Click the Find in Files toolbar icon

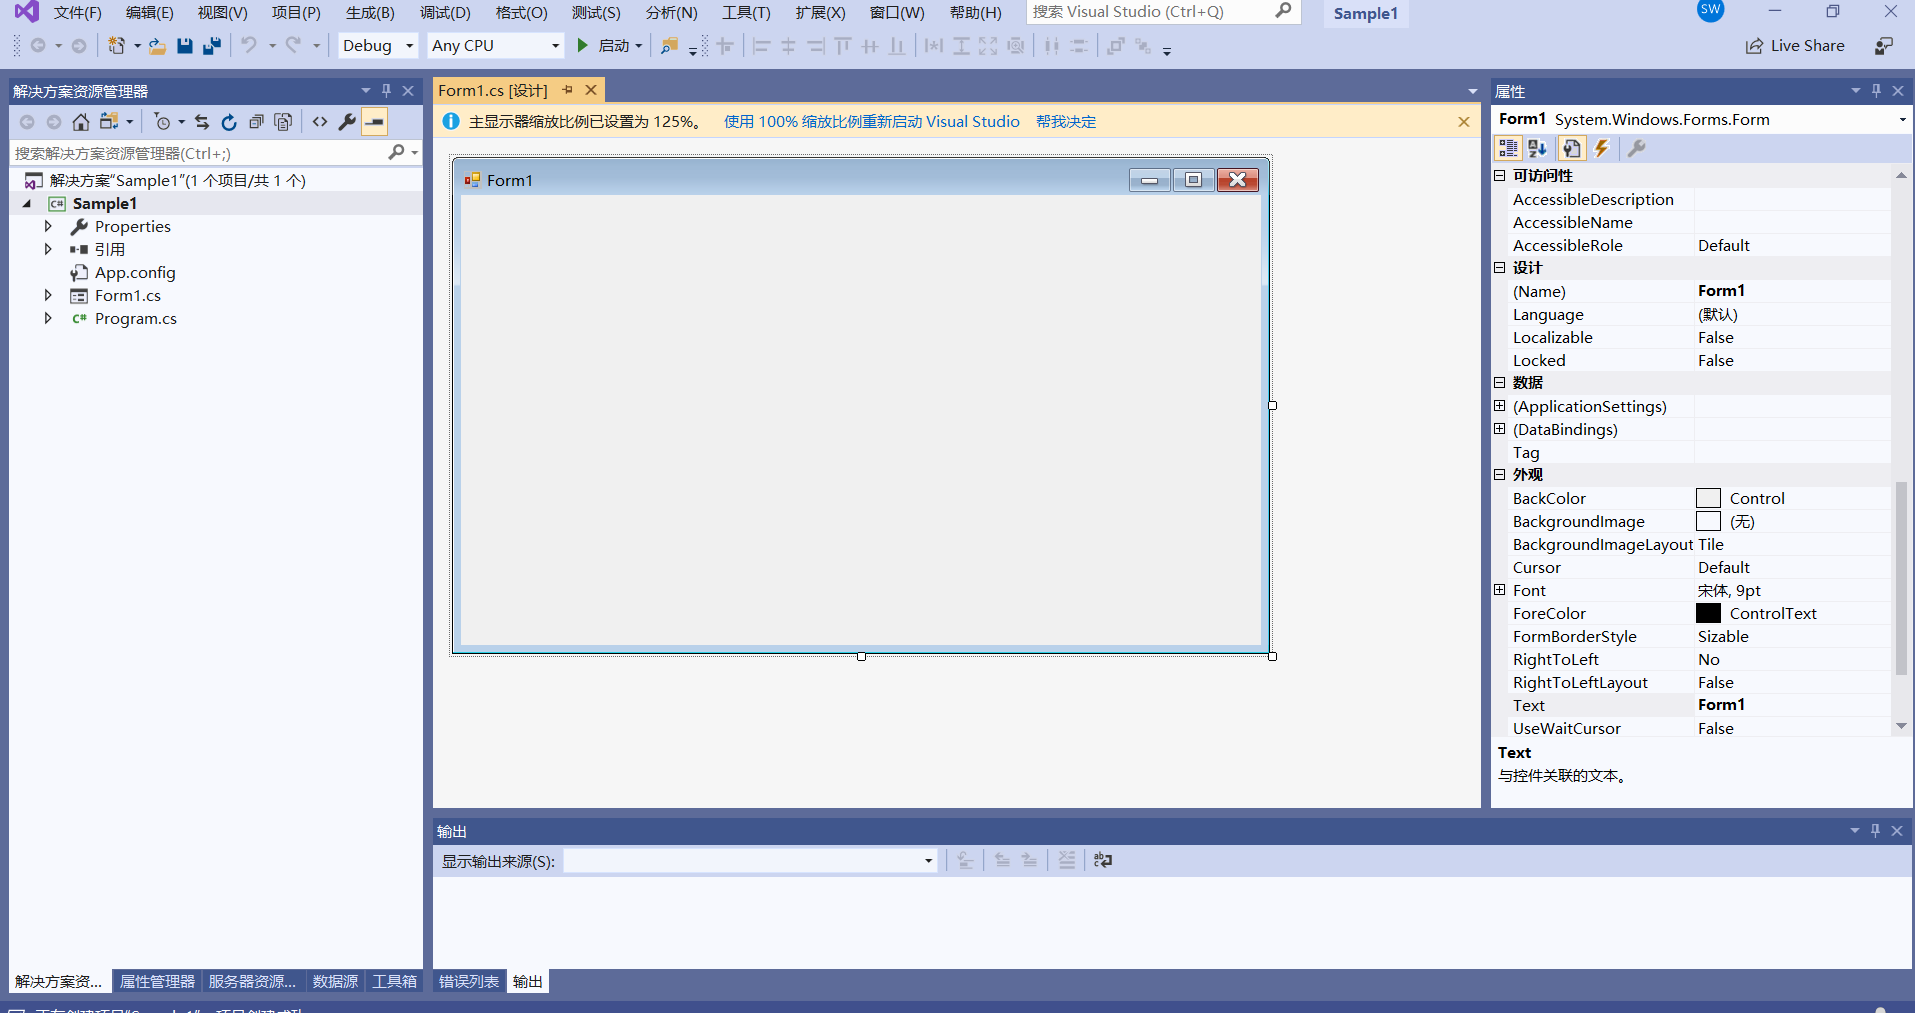click(x=669, y=46)
